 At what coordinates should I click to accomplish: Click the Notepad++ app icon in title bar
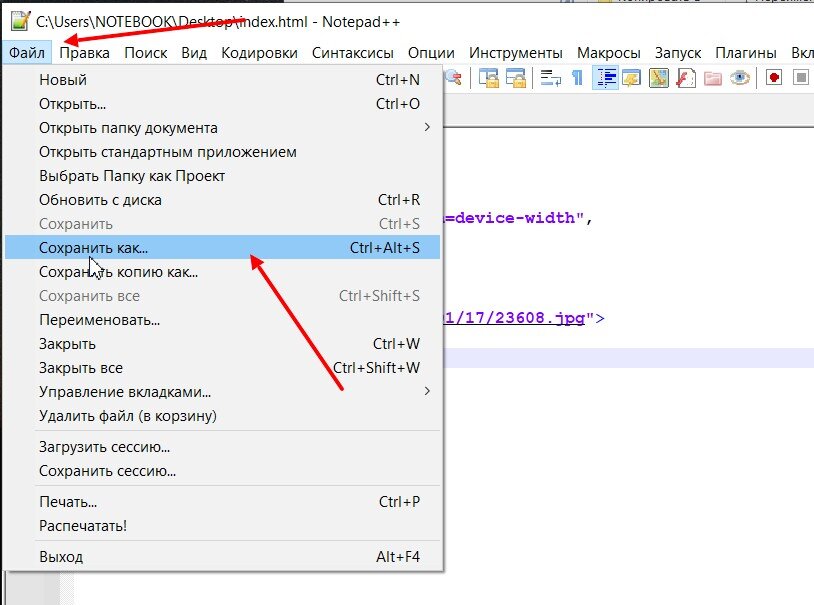click(20, 22)
